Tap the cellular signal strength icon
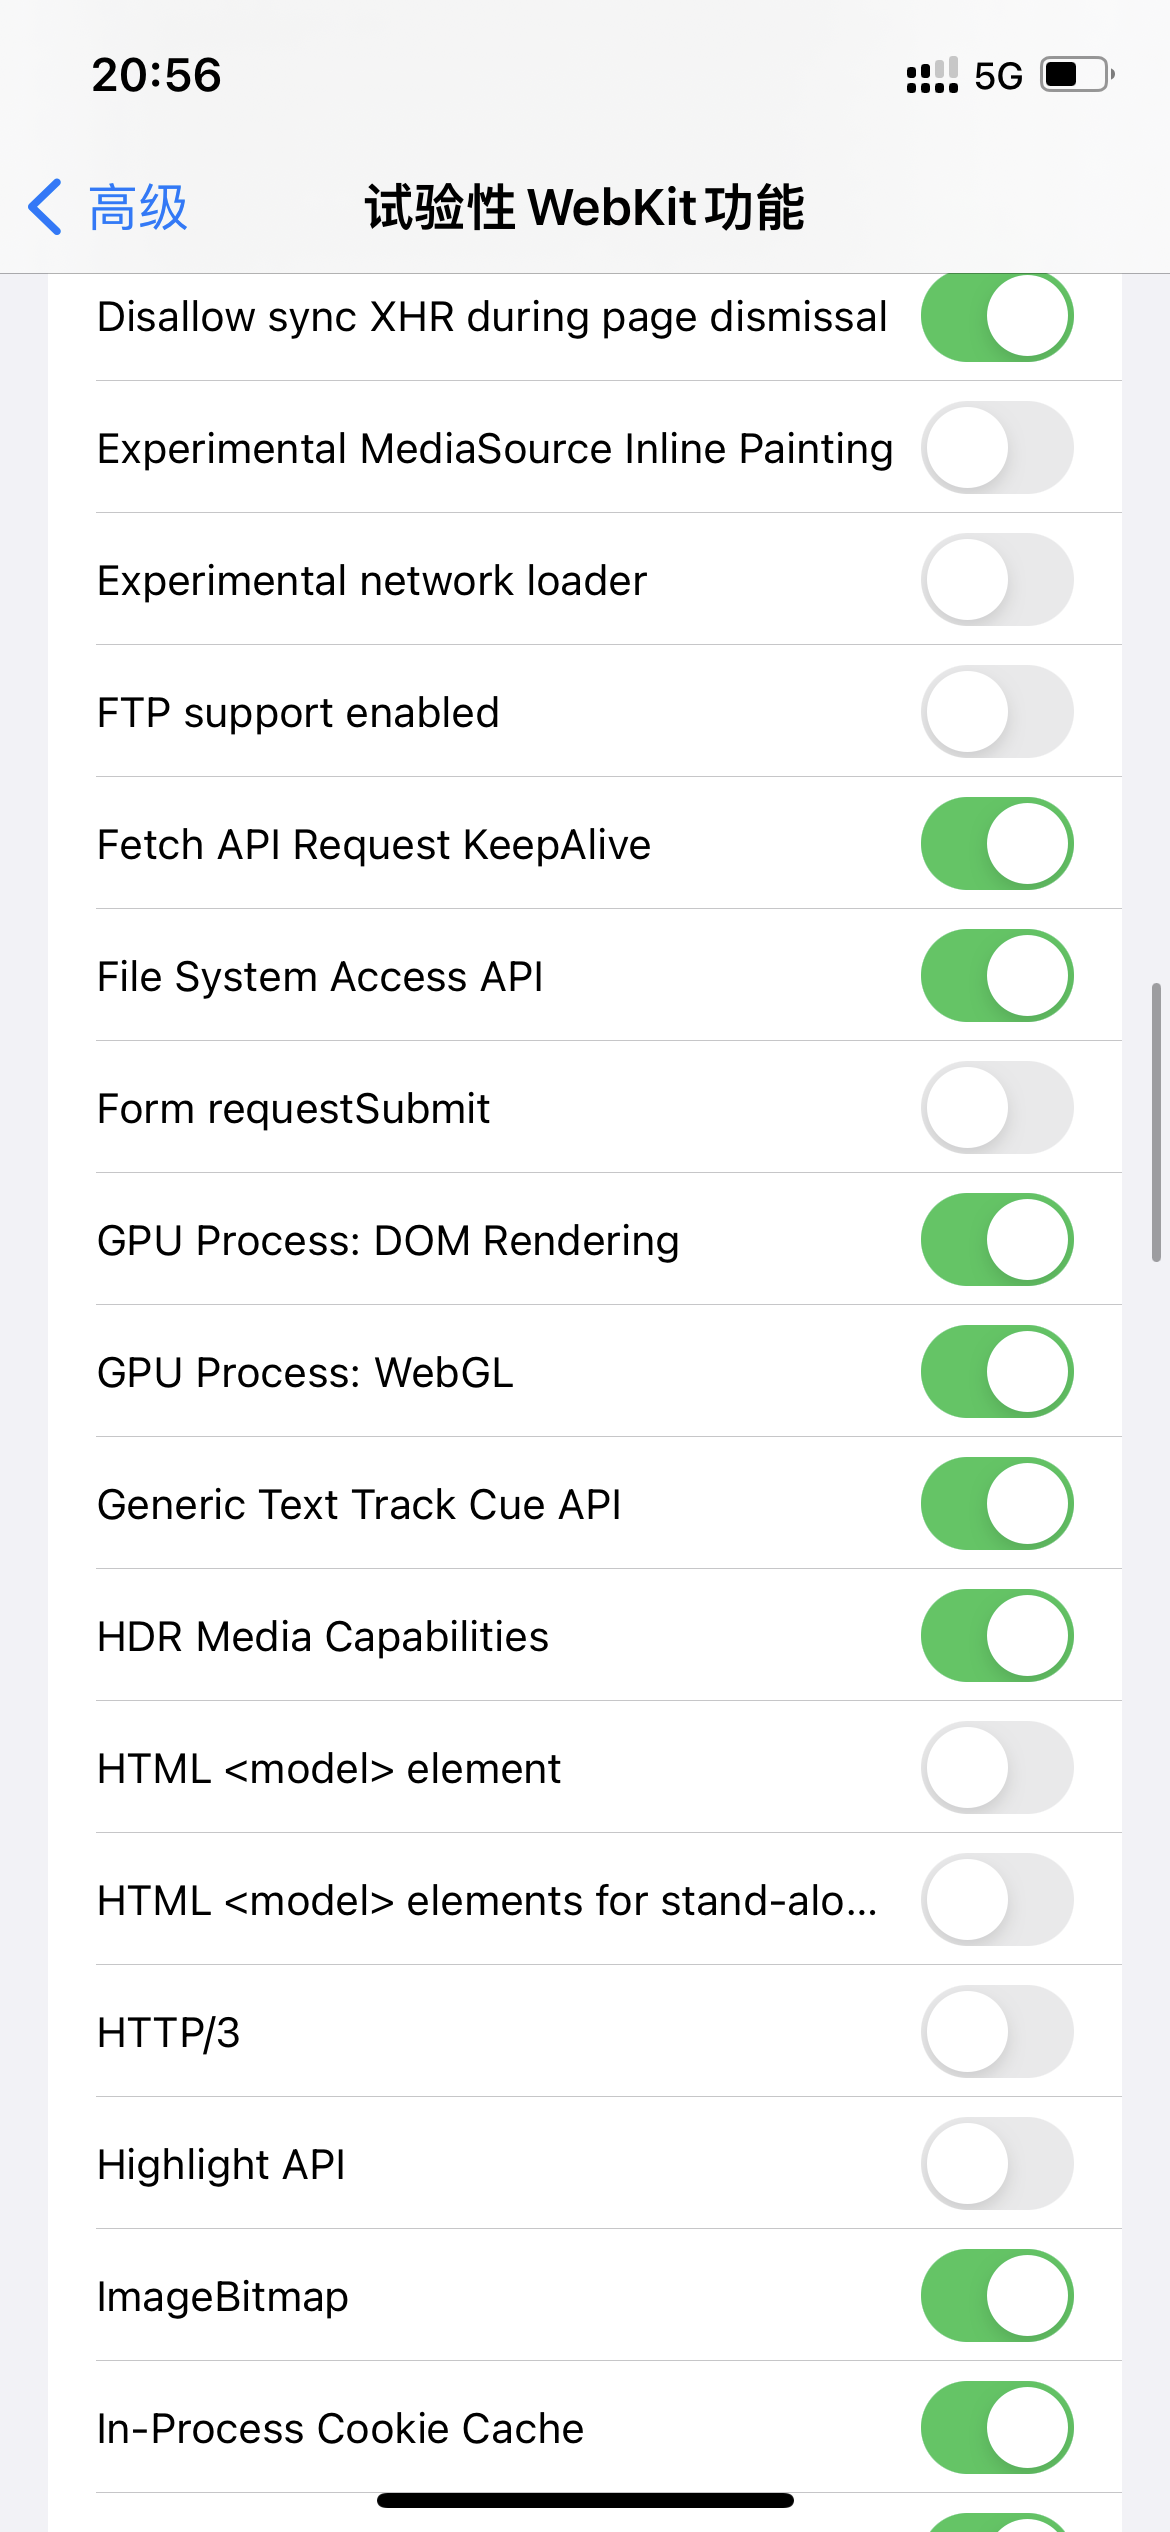 point(931,75)
